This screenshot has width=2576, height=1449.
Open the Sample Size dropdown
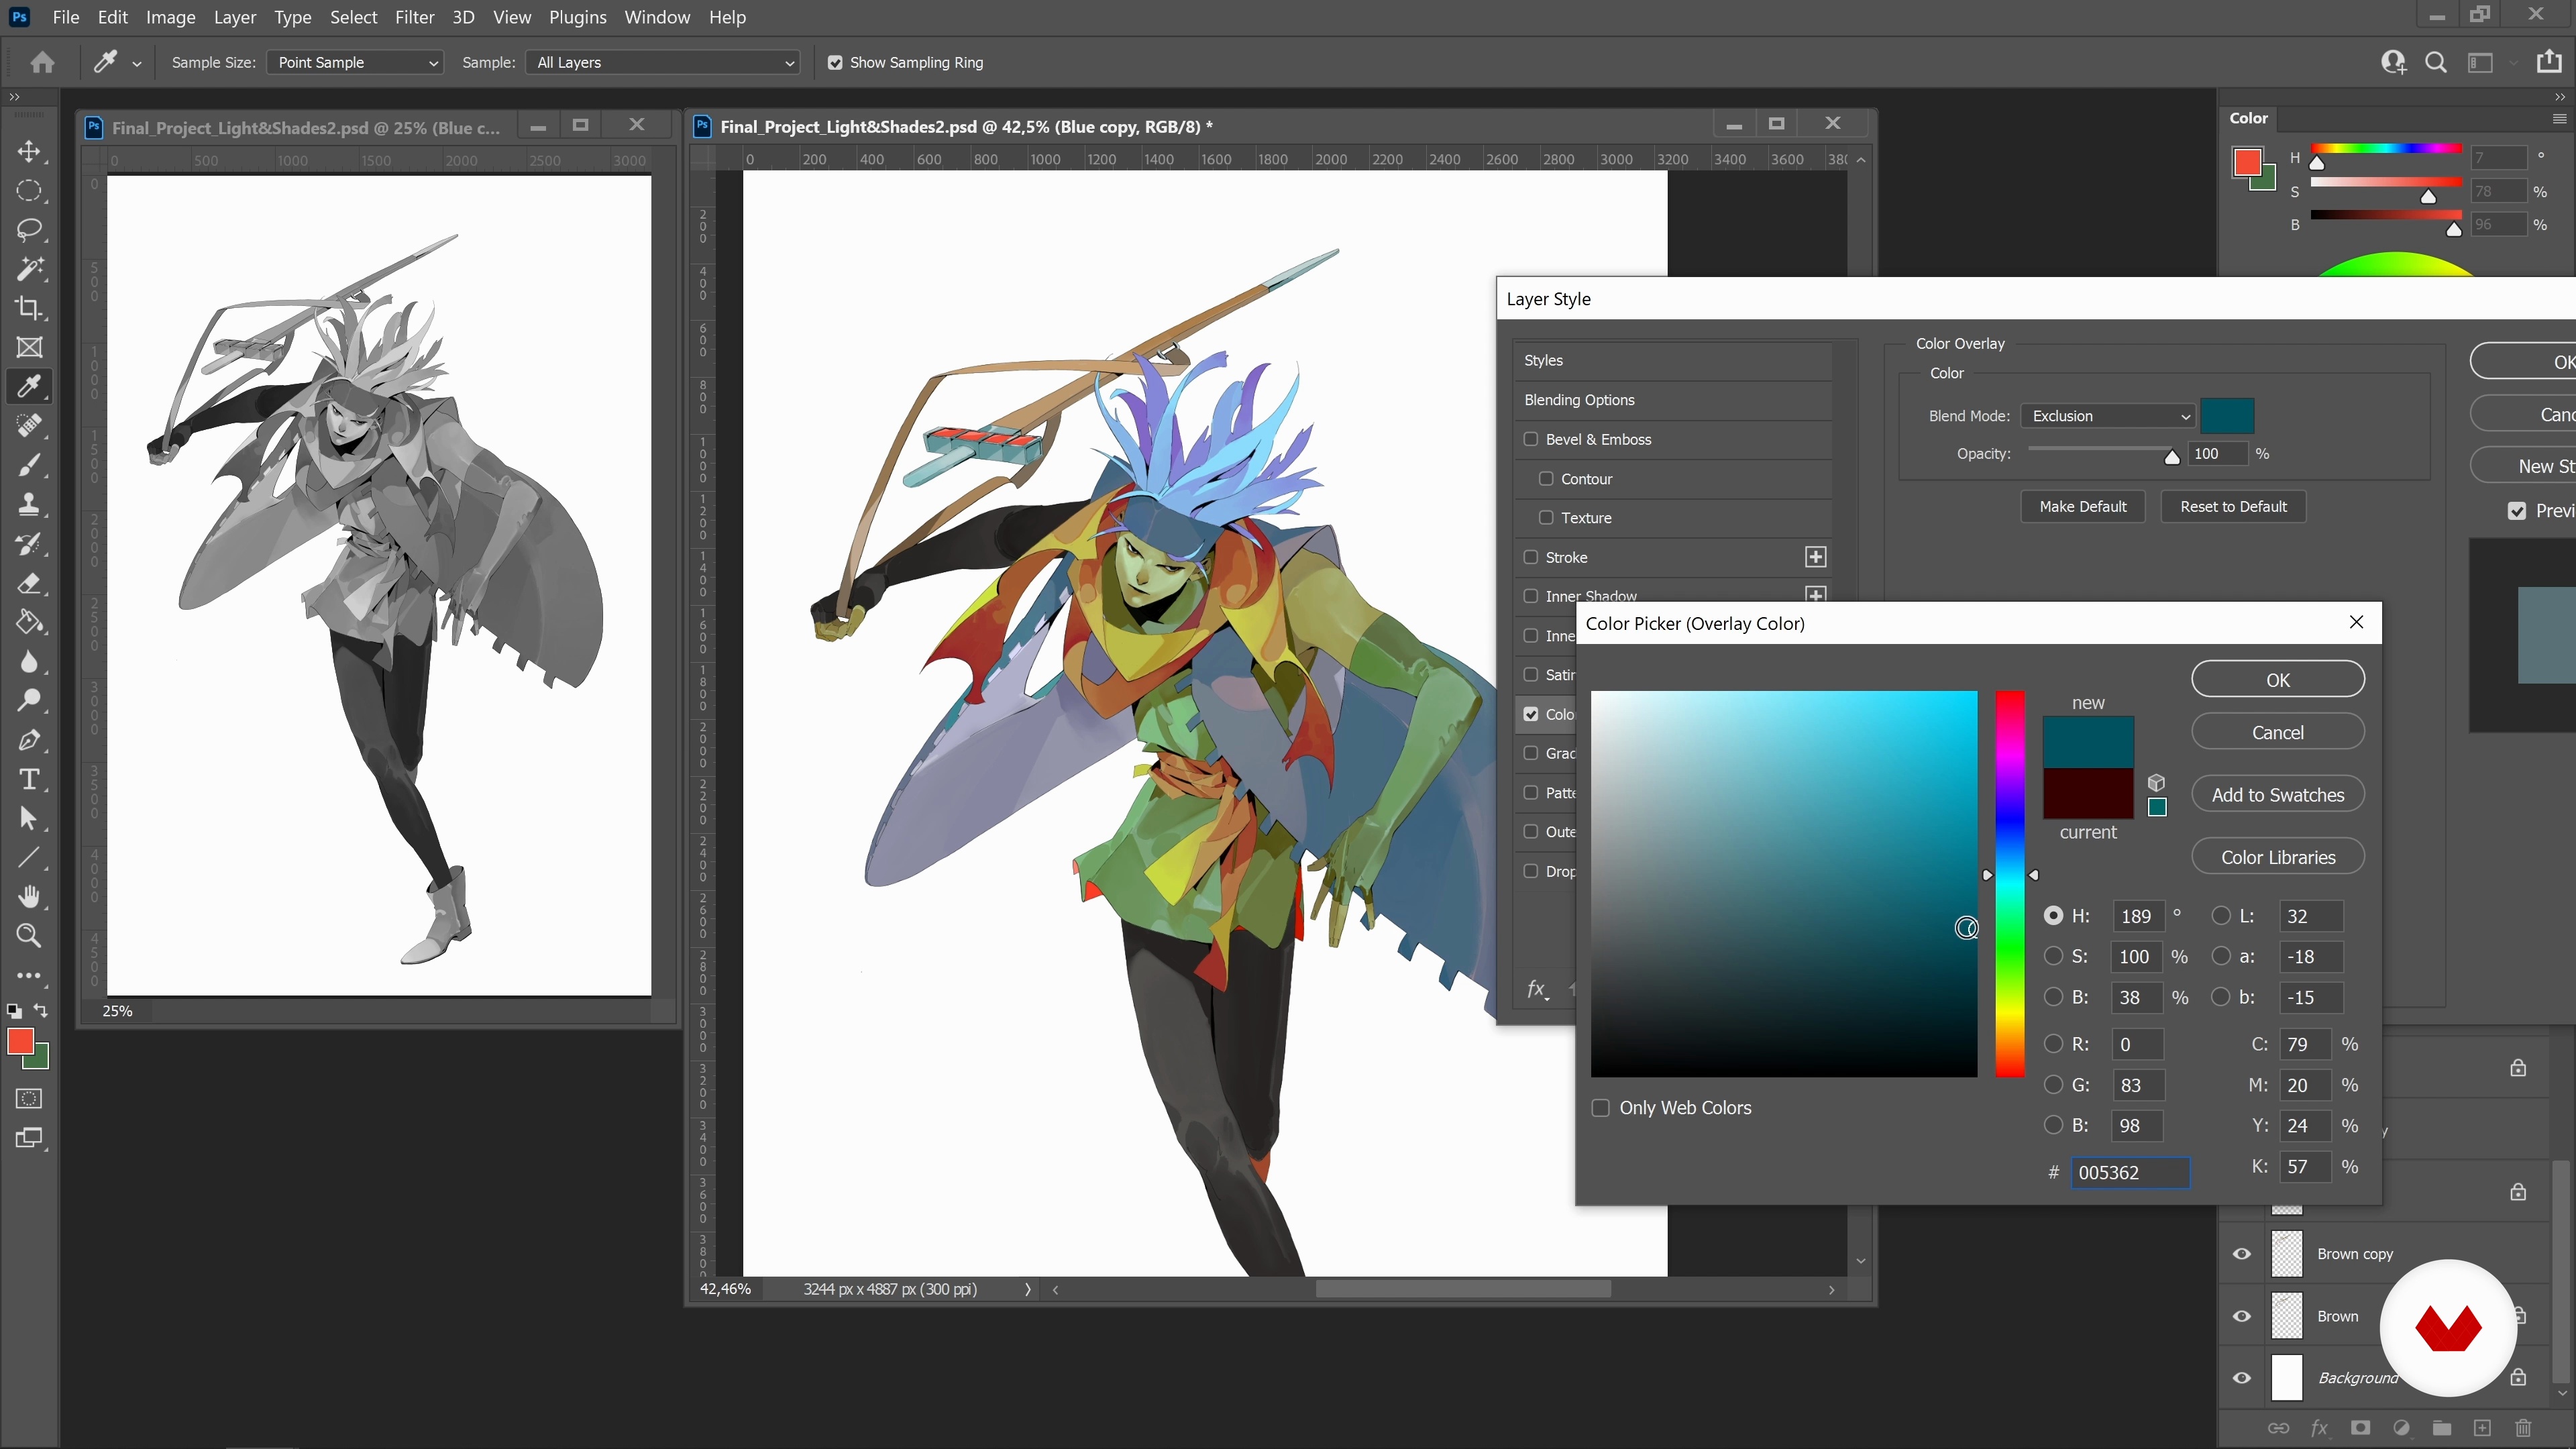point(355,62)
